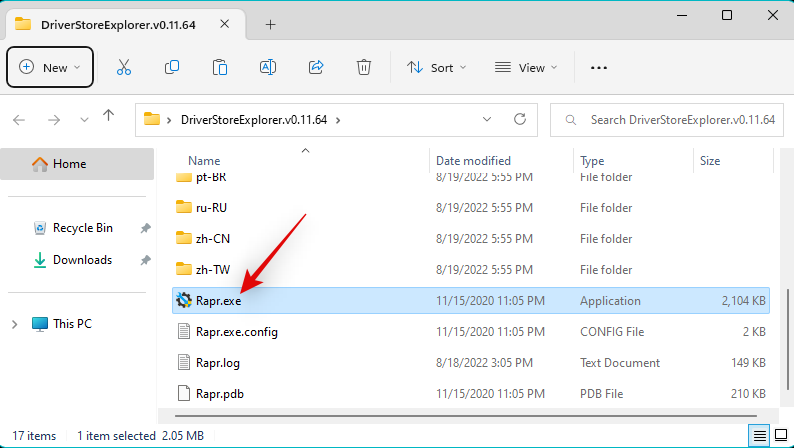Sort by the Type column header

pyautogui.click(x=592, y=160)
